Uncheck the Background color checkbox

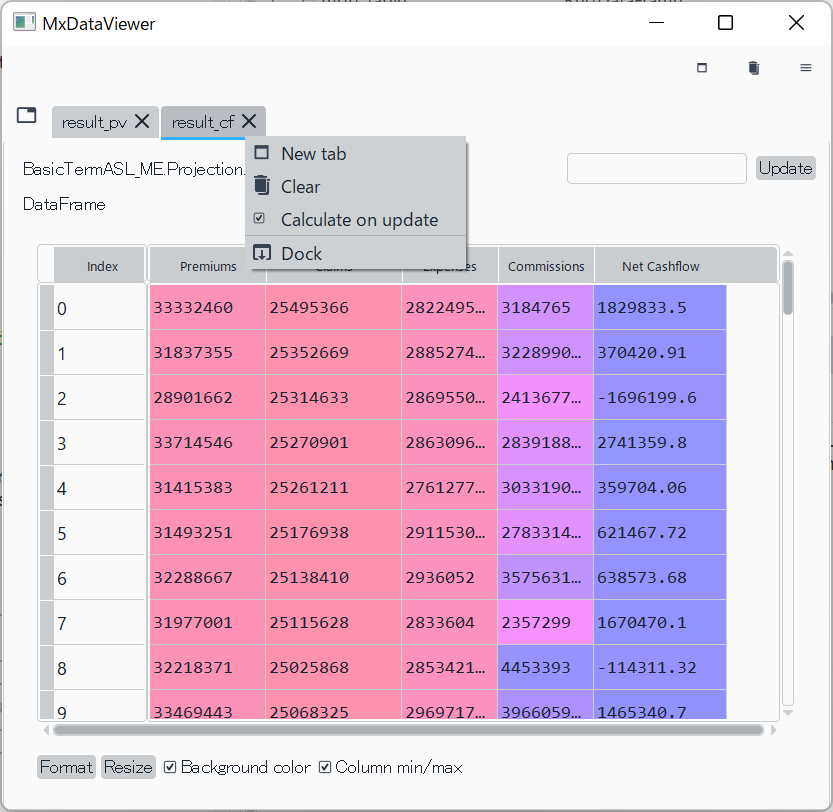click(x=170, y=767)
